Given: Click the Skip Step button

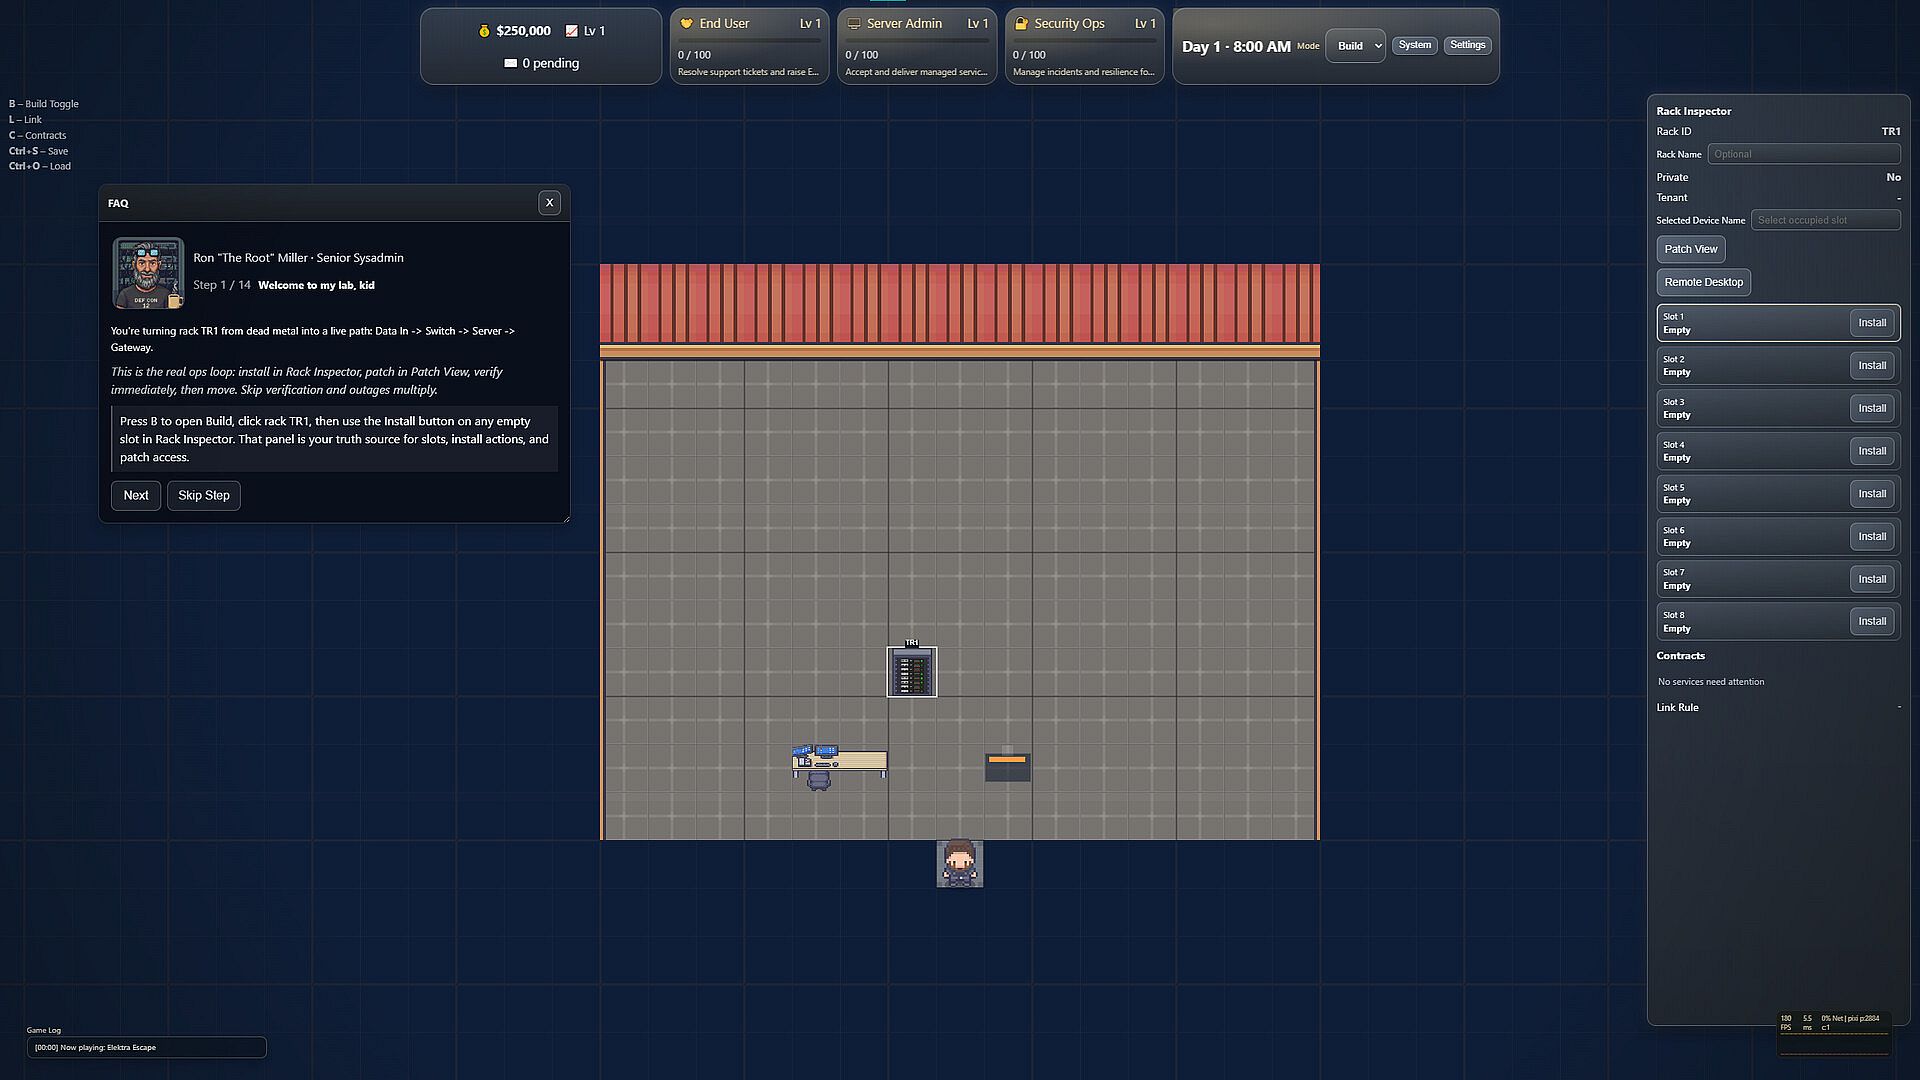Looking at the screenshot, I should pyautogui.click(x=204, y=496).
